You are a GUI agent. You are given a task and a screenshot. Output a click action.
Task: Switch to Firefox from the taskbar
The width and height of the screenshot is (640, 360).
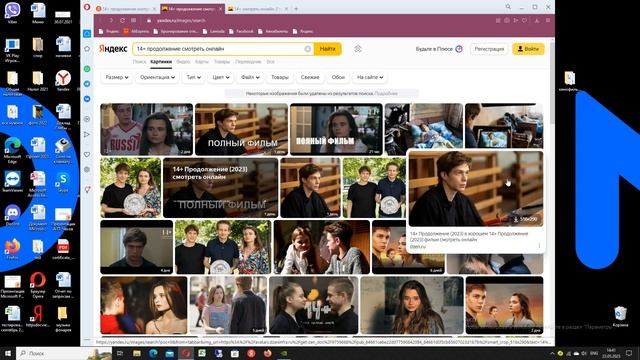(x=267, y=353)
